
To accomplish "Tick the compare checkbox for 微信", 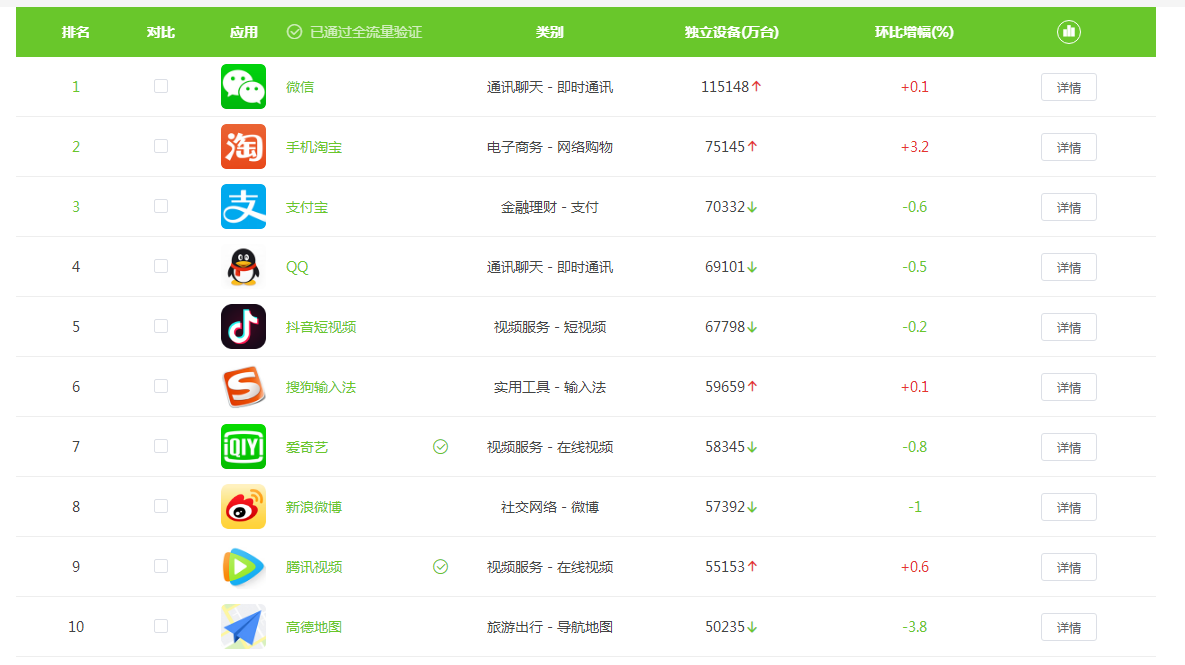I will (161, 86).
